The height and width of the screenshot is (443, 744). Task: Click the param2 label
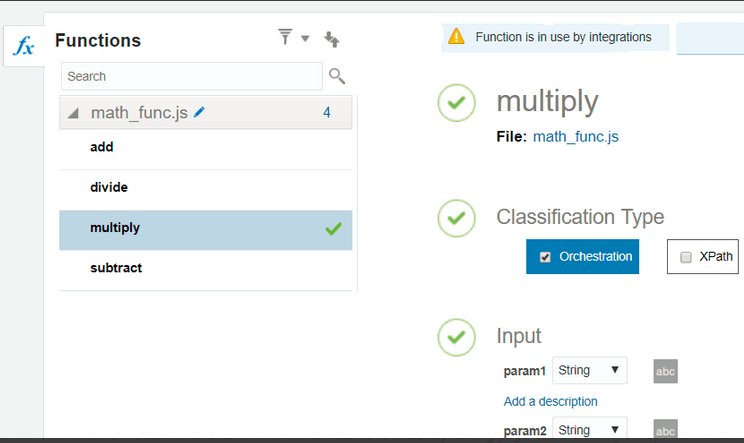525,431
